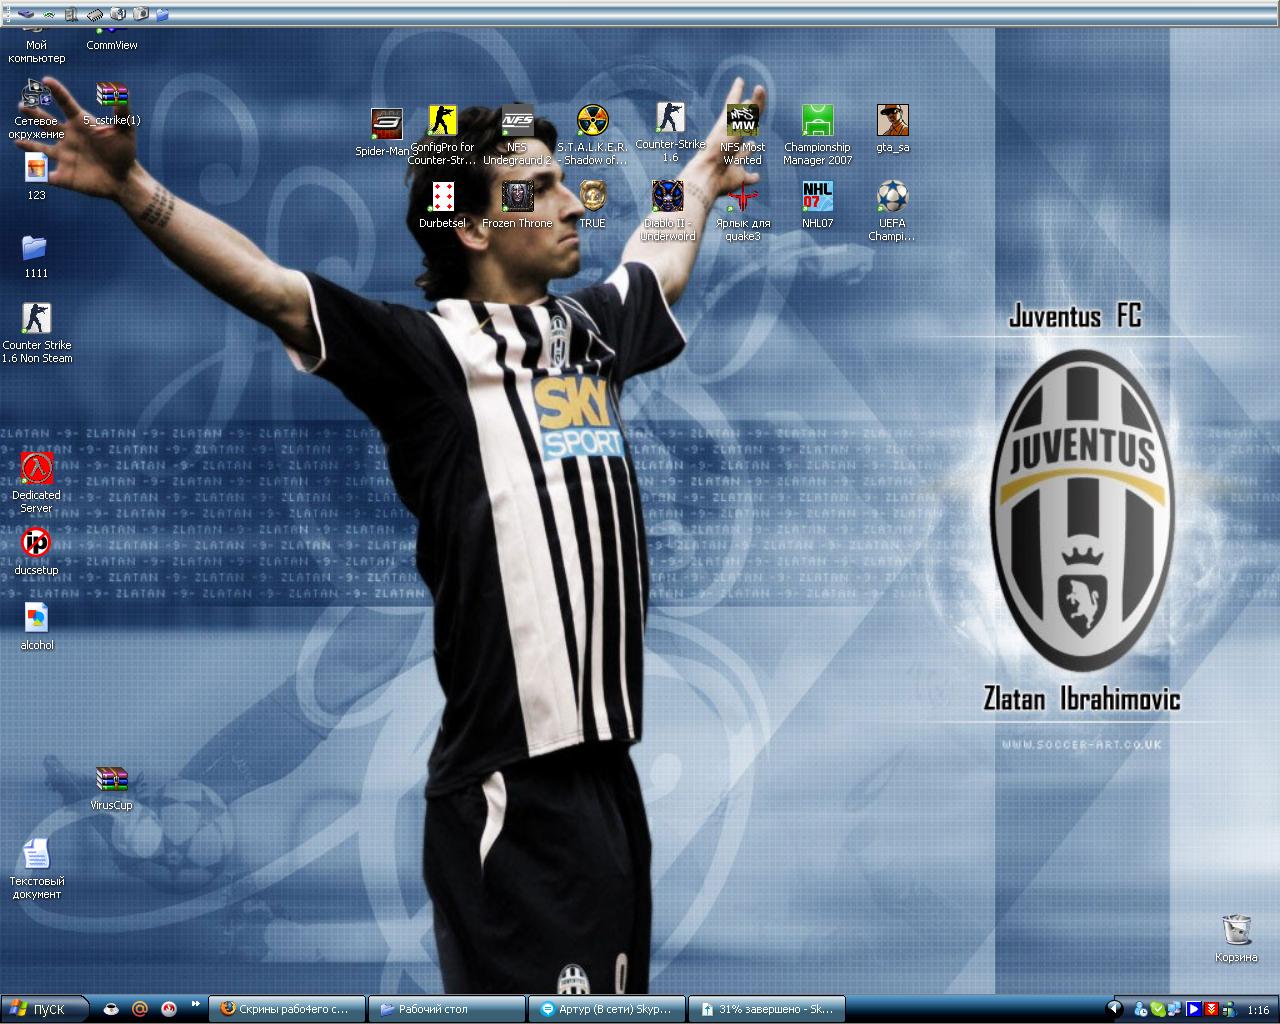Image resolution: width=1280 pixels, height=1024 pixels.
Task: Select the Сетевое окружение icon
Action: 36,109
